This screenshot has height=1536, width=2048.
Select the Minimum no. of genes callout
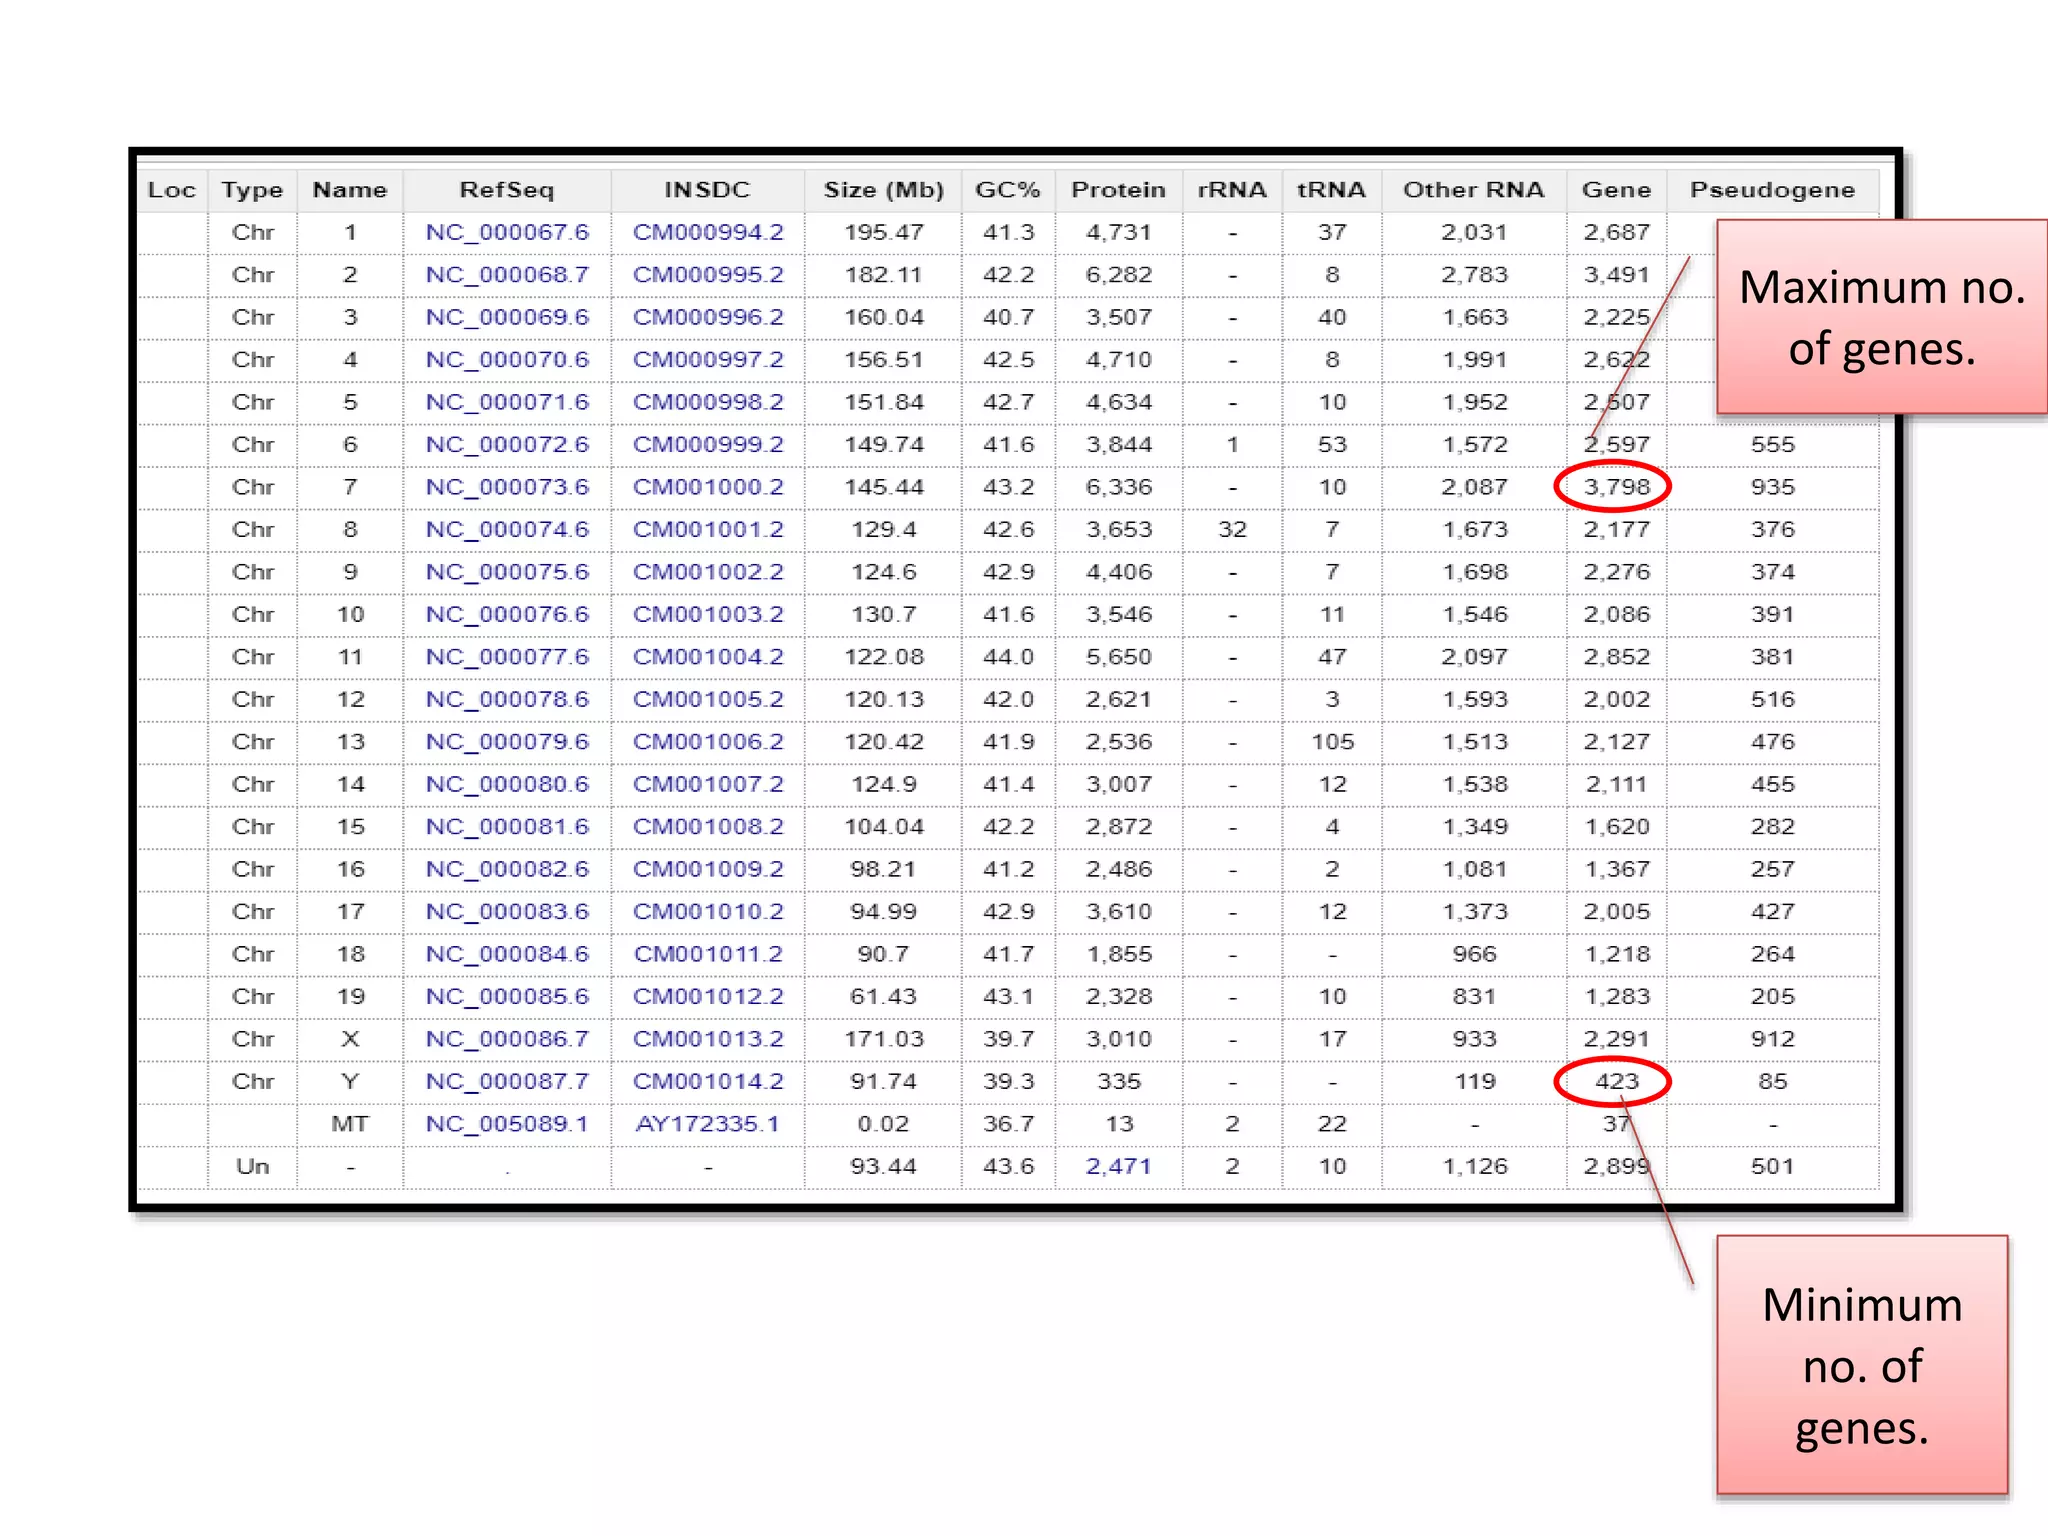click(1861, 1365)
